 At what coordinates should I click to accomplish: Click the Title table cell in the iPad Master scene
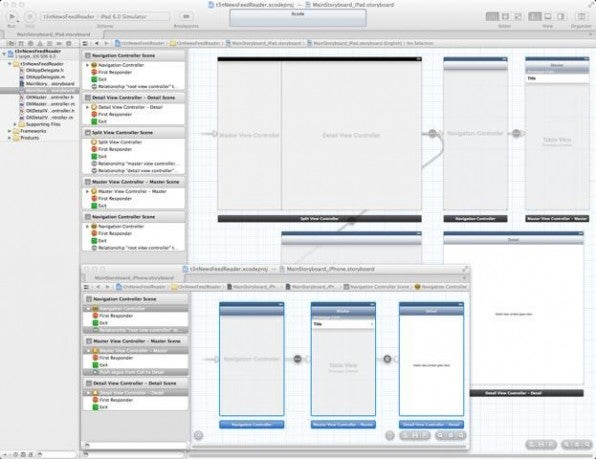pos(557,78)
